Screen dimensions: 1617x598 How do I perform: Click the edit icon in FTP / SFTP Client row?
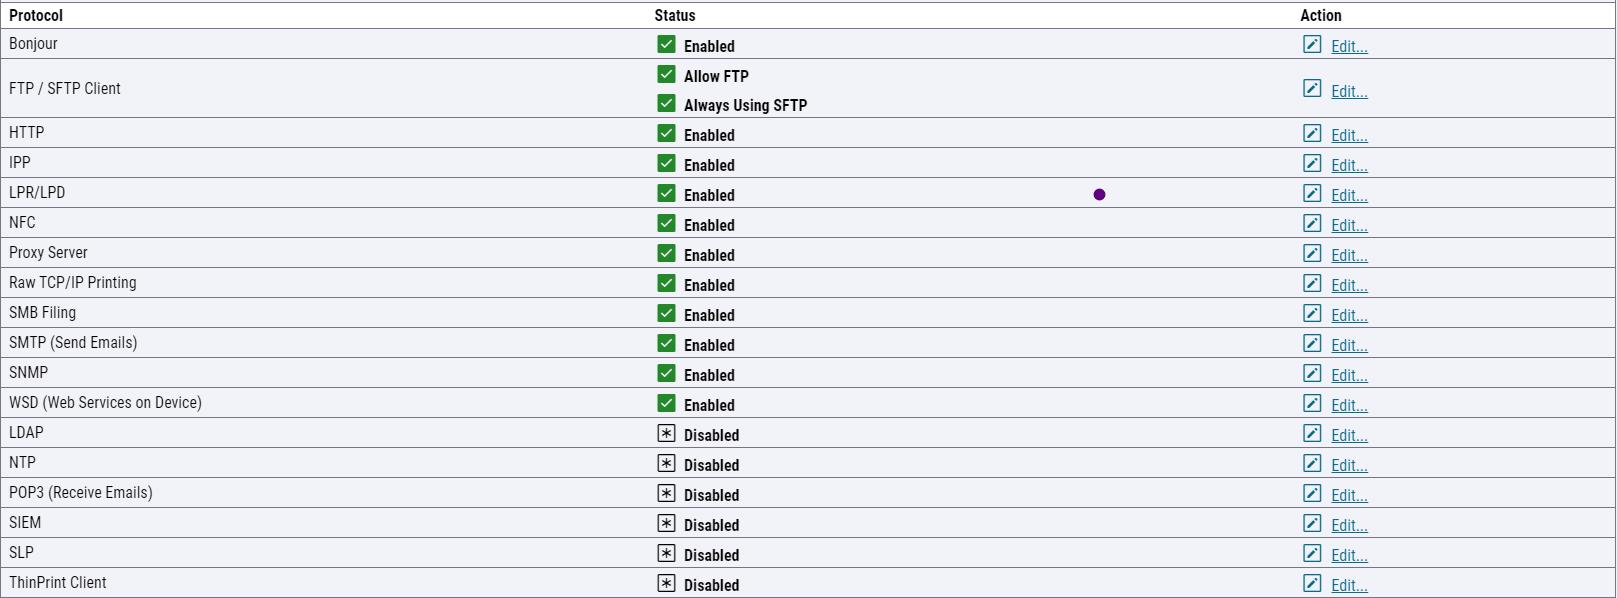1312,88
